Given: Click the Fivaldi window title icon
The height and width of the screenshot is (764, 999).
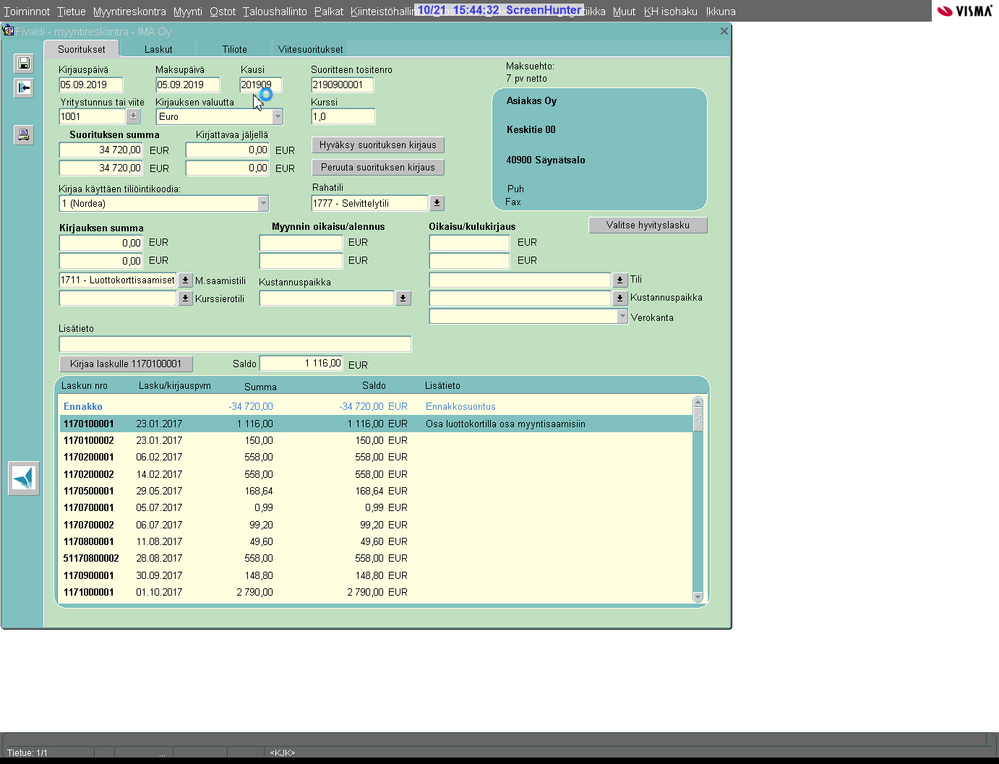Looking at the screenshot, I should 8,31.
